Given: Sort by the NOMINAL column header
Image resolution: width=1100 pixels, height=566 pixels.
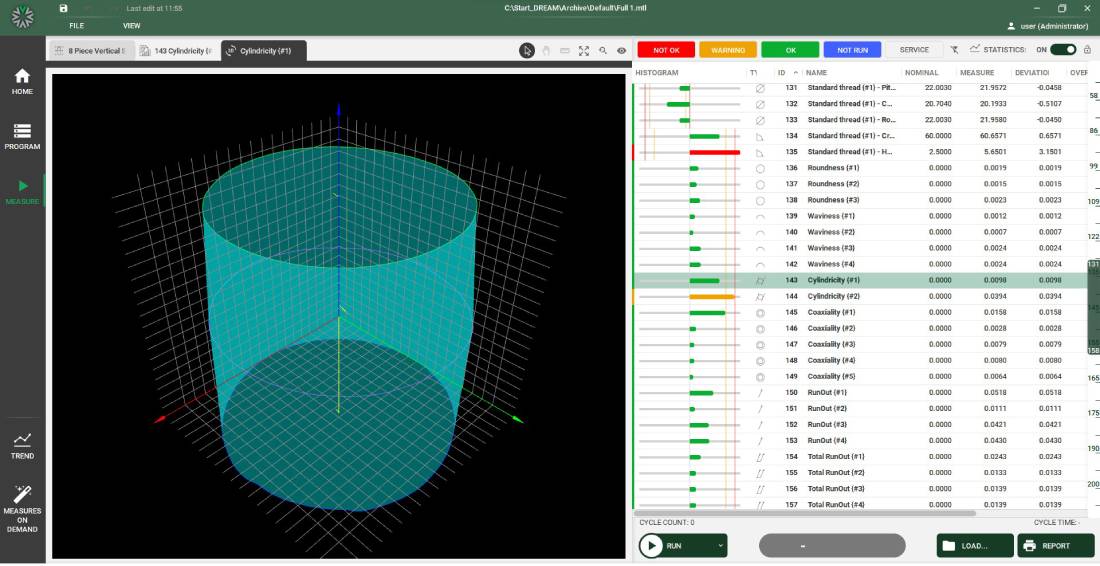Looking at the screenshot, I should click(921, 72).
